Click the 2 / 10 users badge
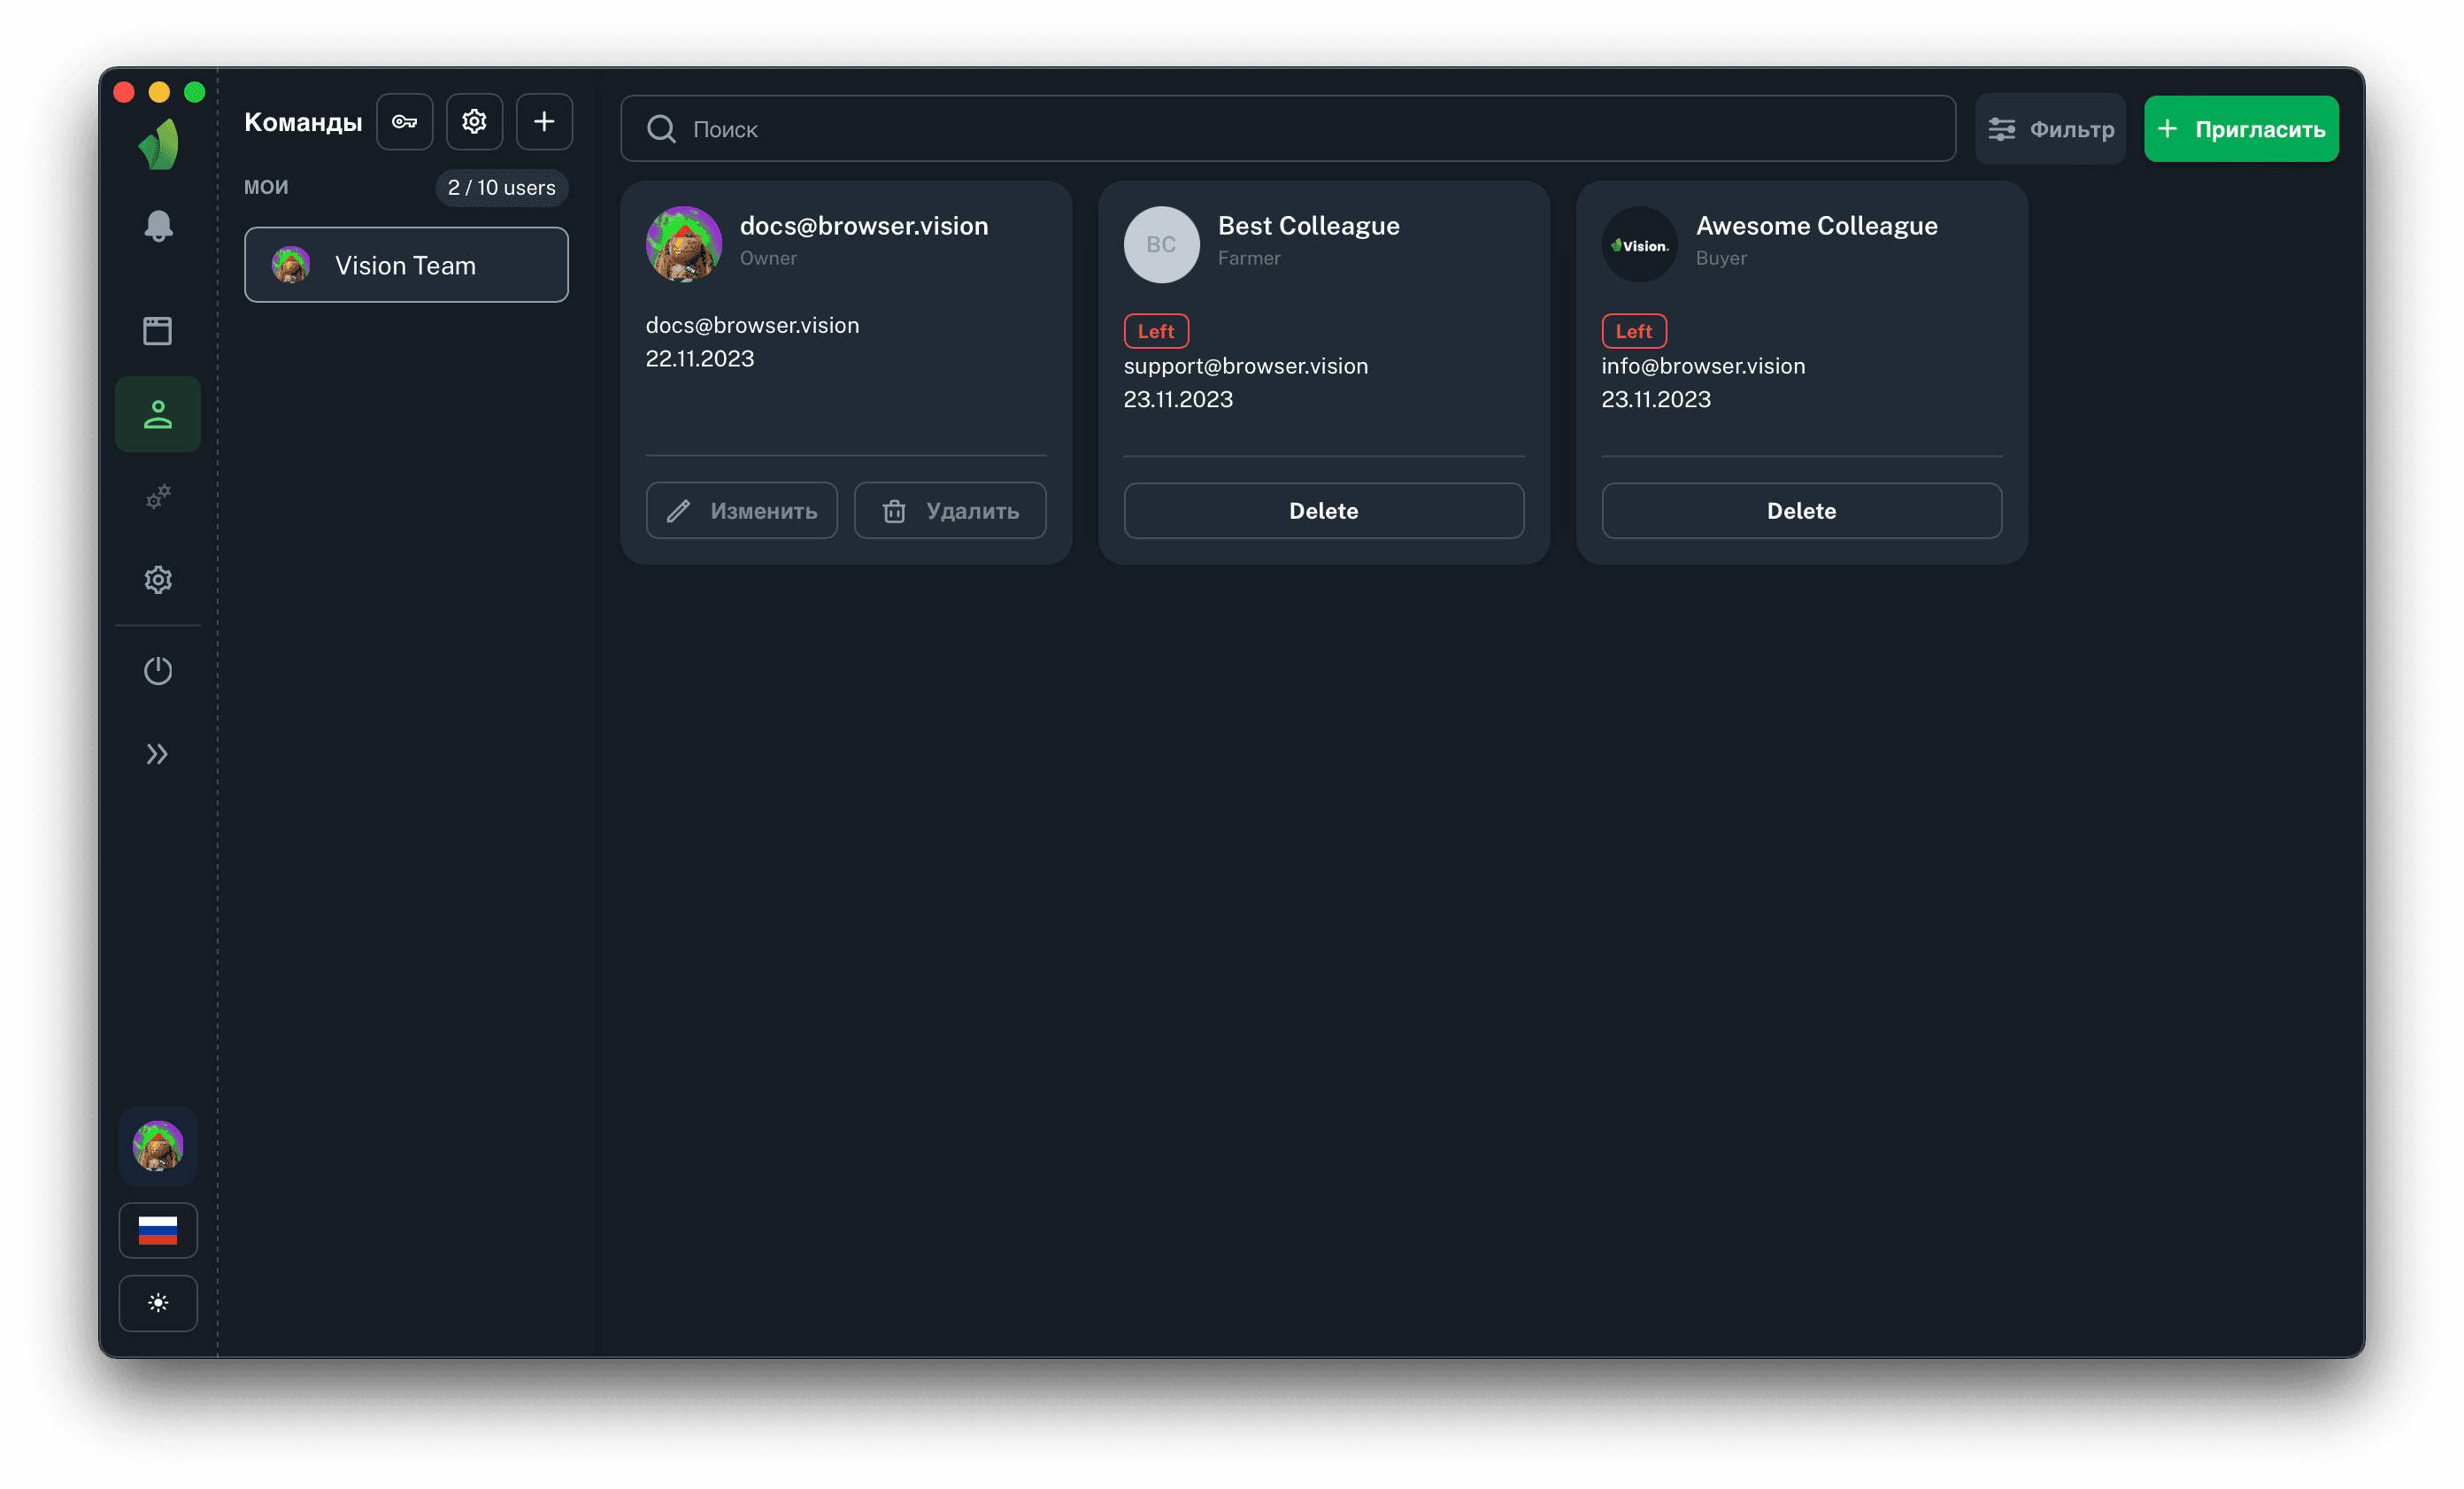The height and width of the screenshot is (1489, 2464). (x=502, y=188)
